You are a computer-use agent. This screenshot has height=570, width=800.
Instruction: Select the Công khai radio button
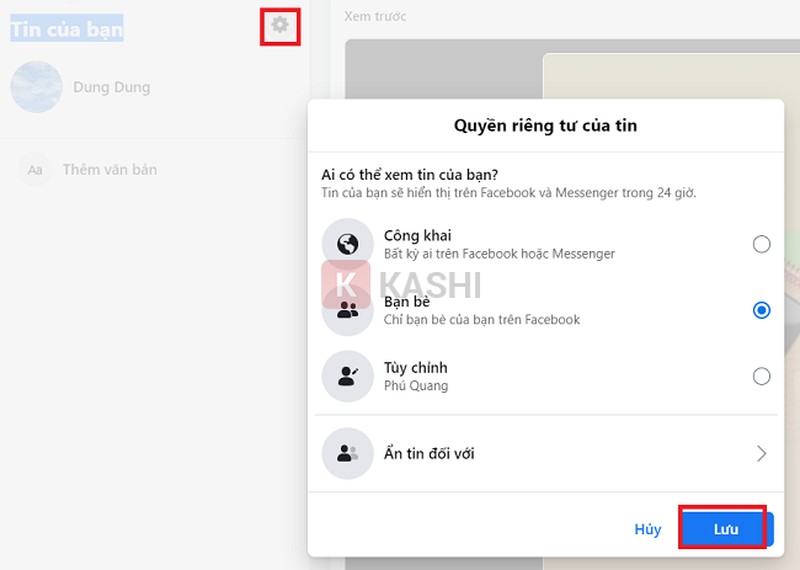coord(761,244)
